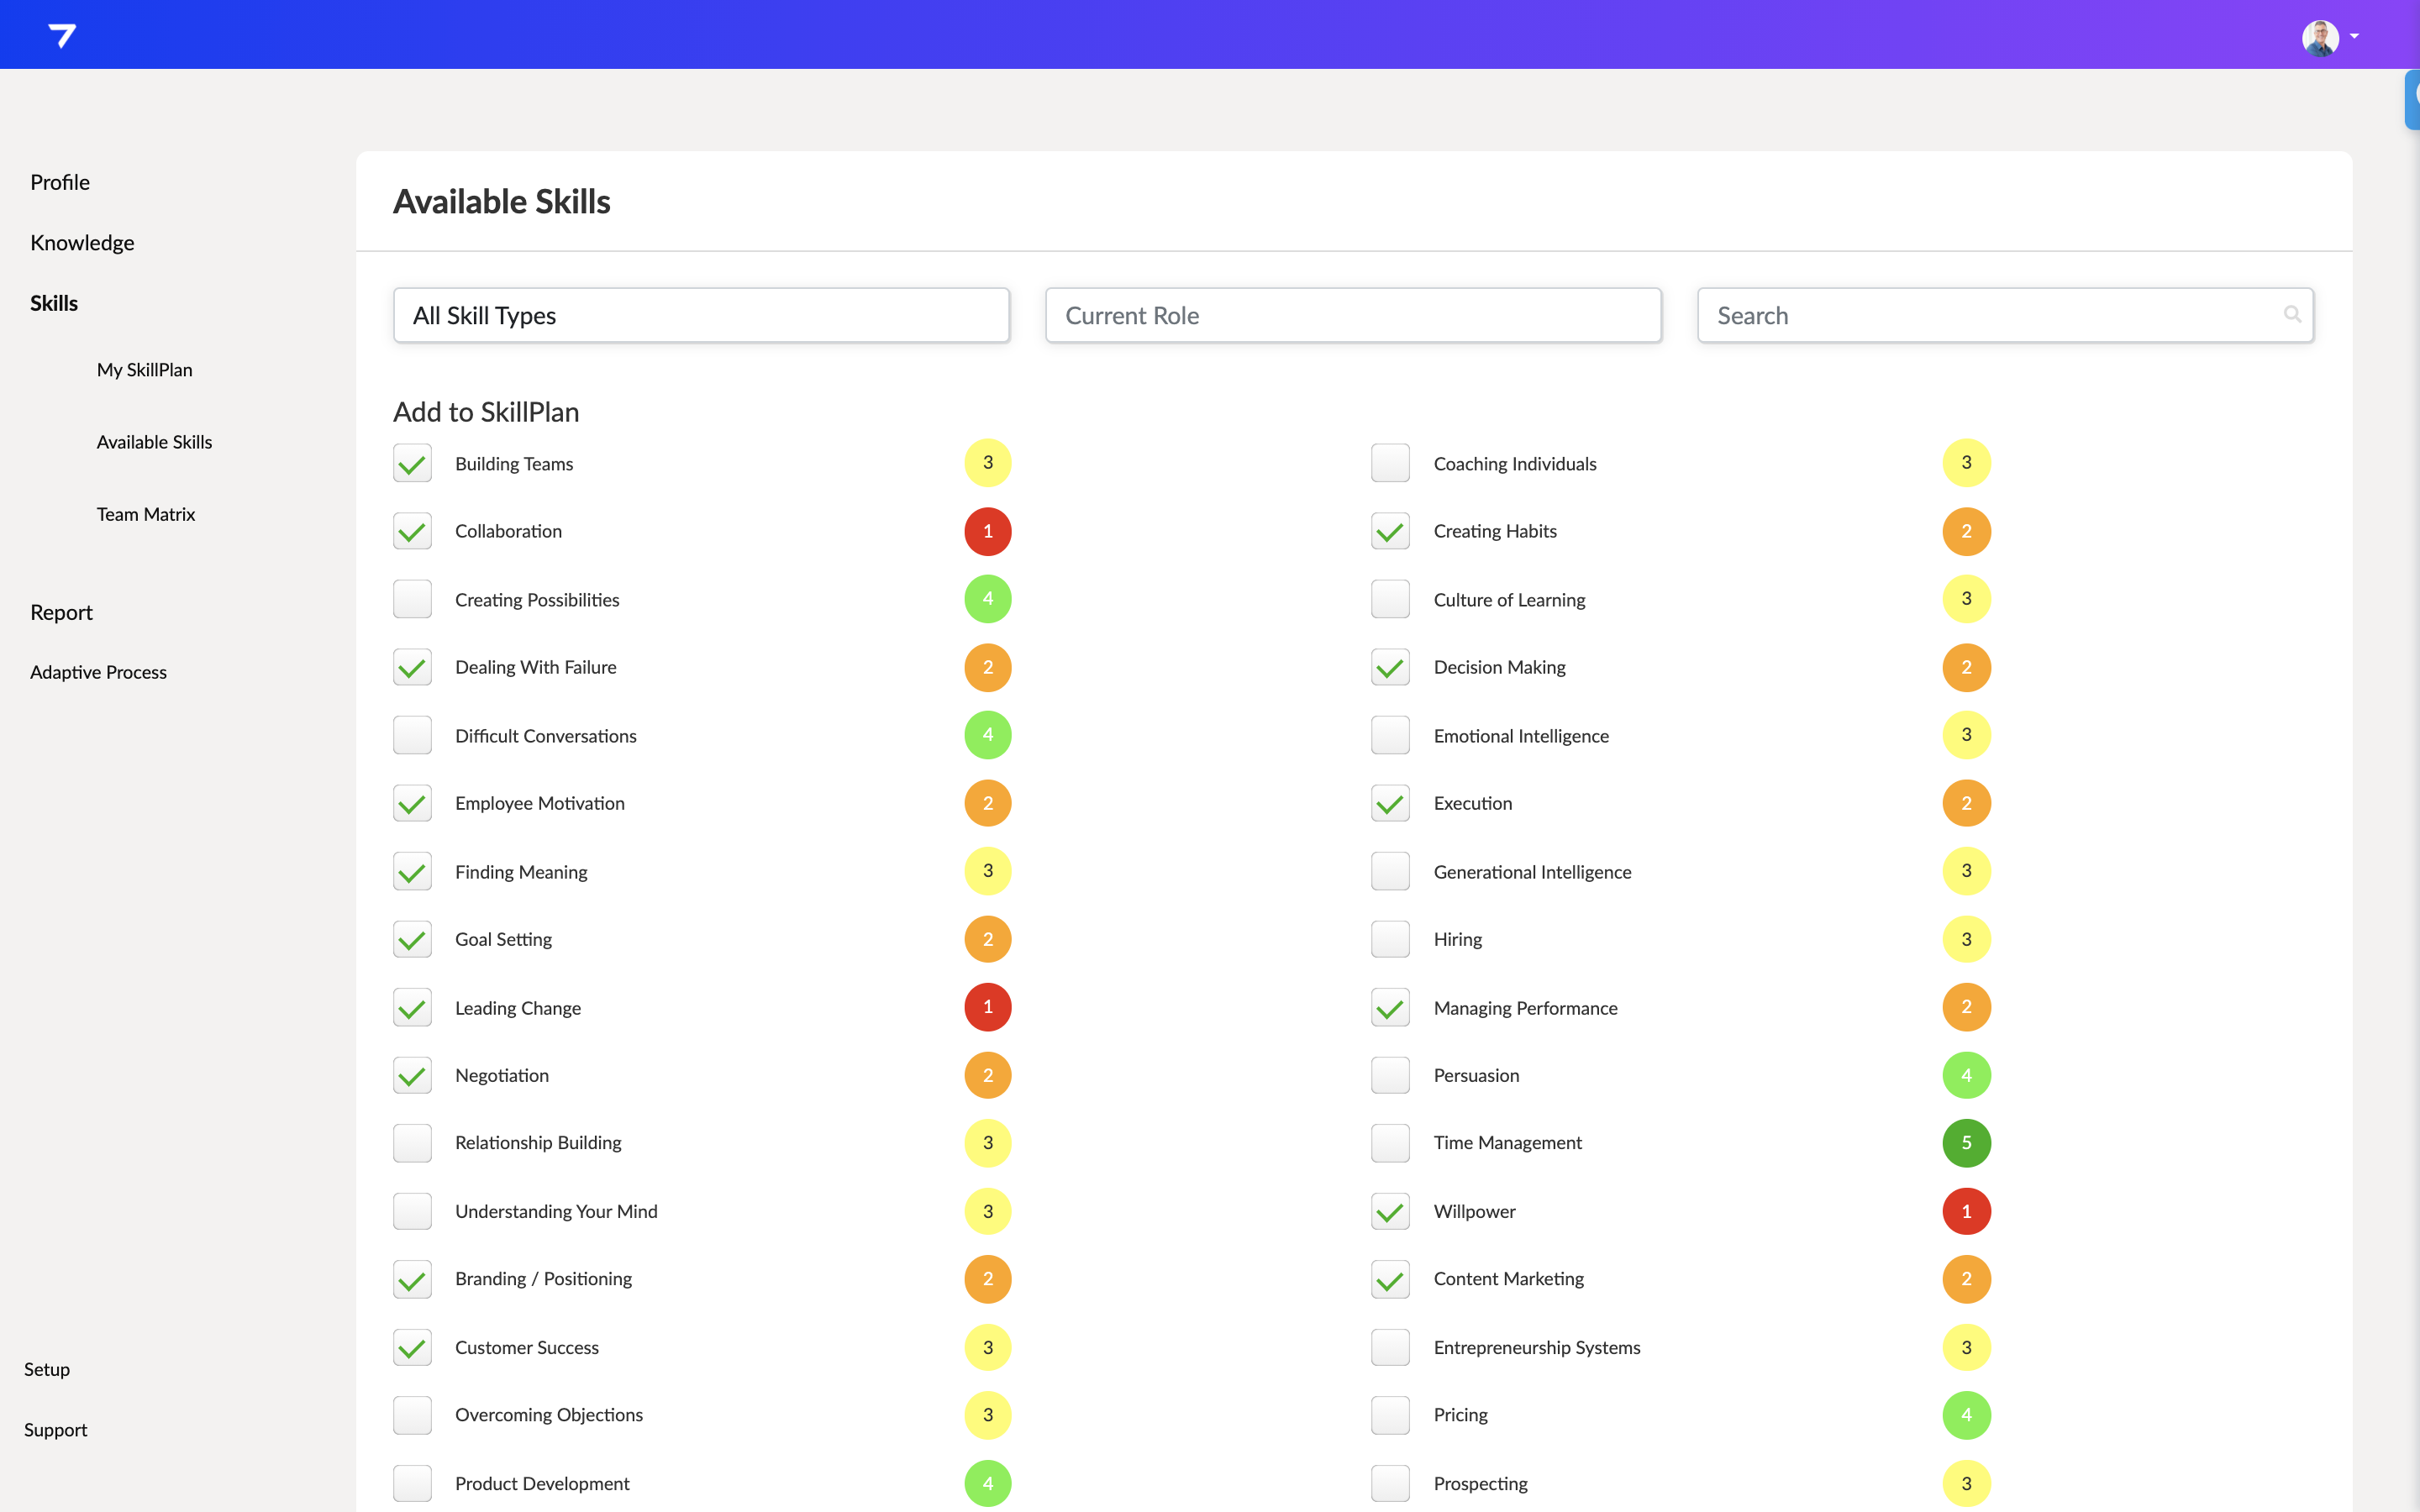
Task: Enable the Time Management checkbox
Action: coord(1390,1143)
